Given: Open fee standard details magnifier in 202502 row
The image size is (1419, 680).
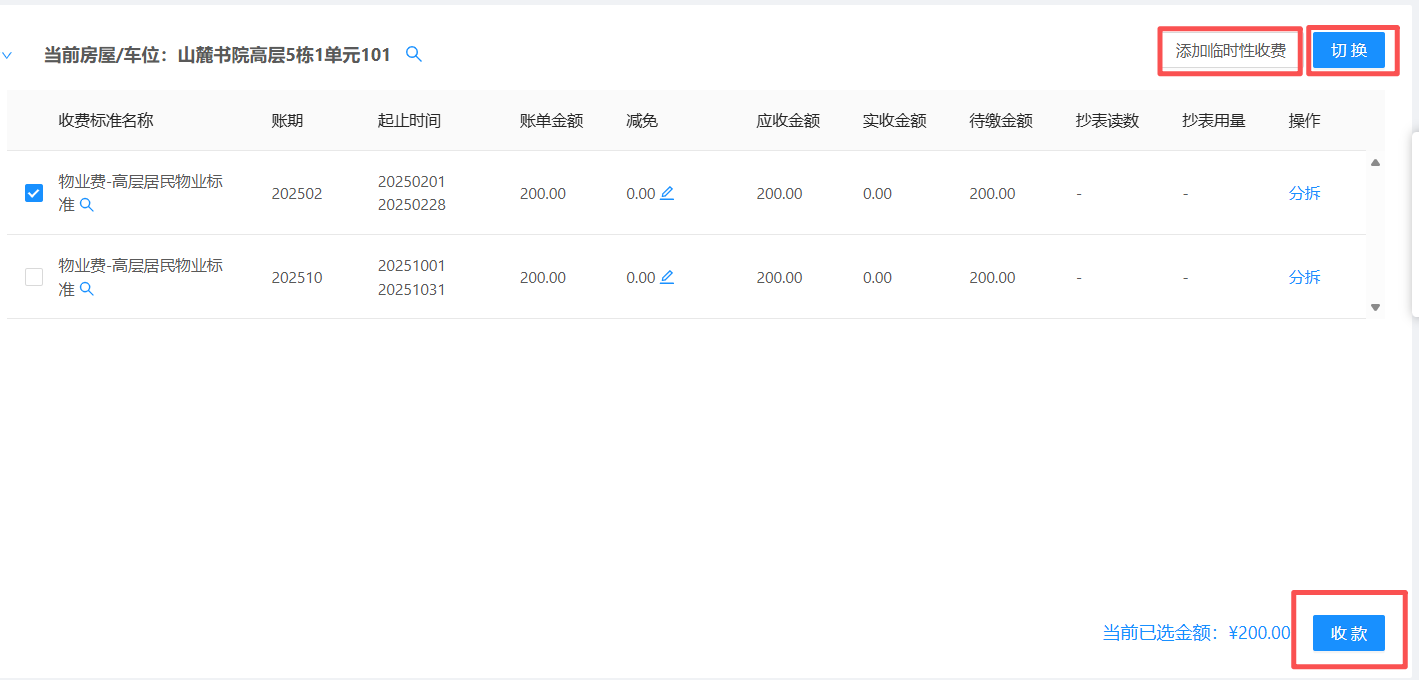Looking at the screenshot, I should click(87, 205).
